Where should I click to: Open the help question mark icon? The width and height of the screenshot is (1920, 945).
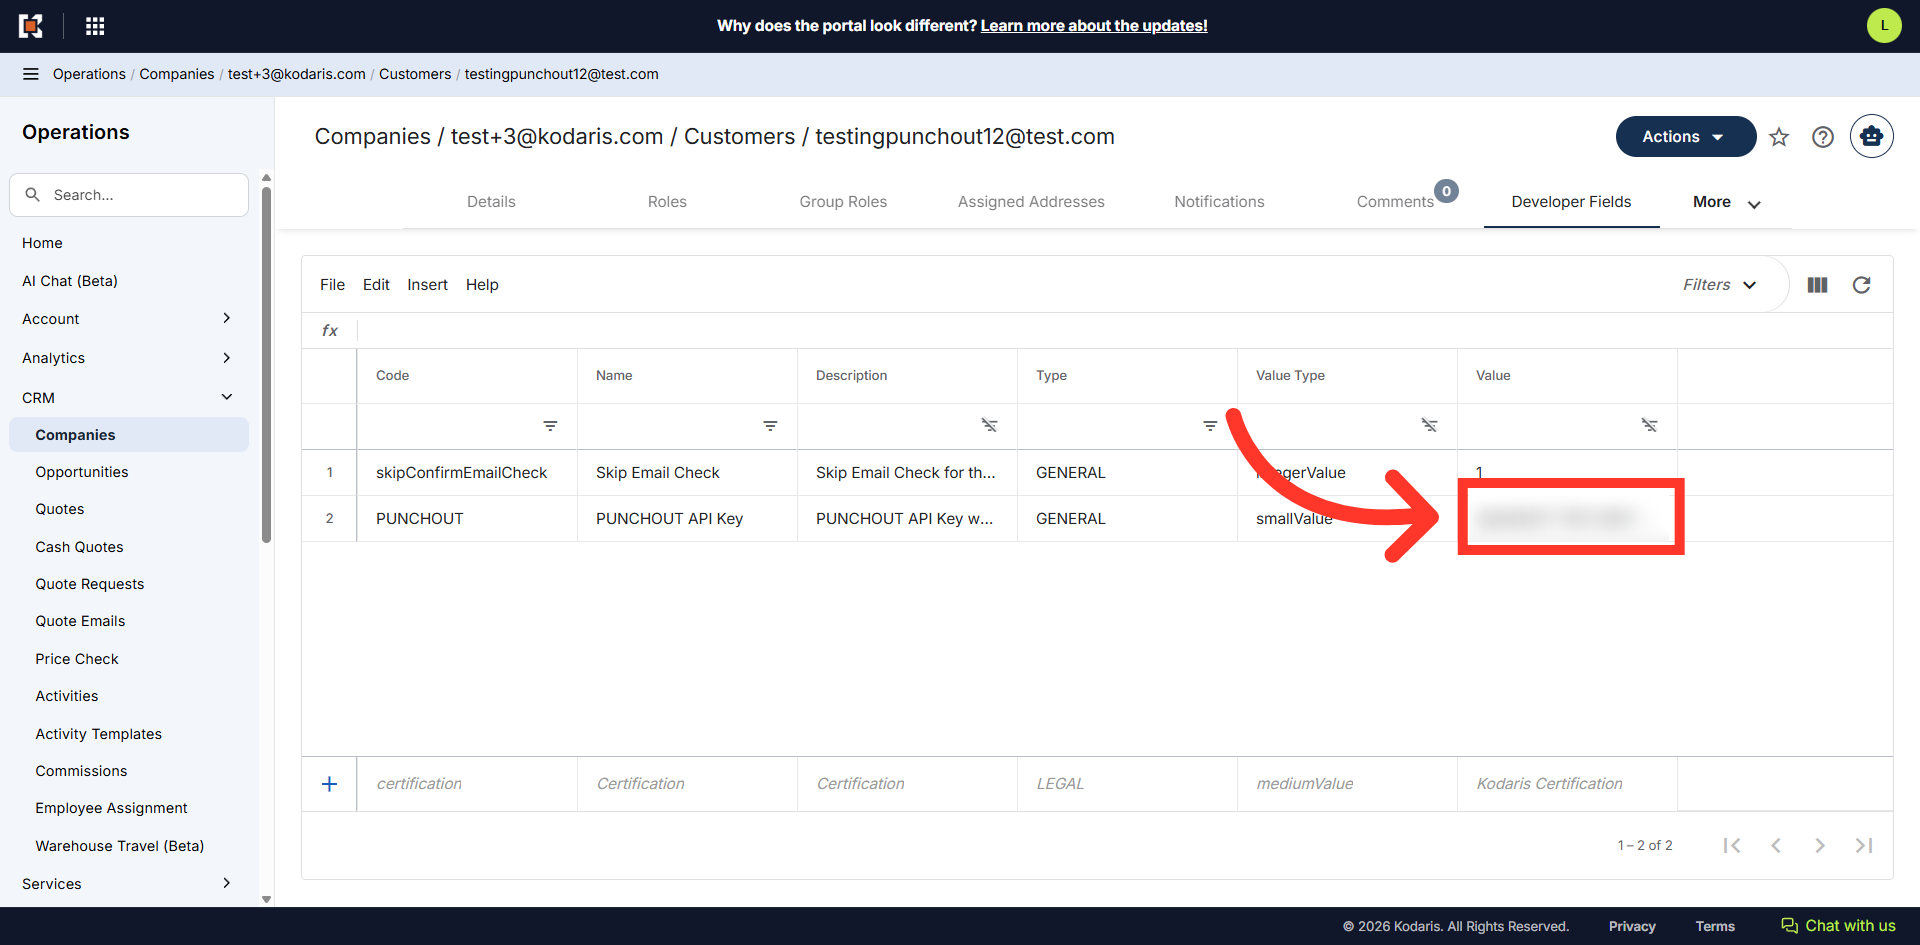(x=1823, y=137)
